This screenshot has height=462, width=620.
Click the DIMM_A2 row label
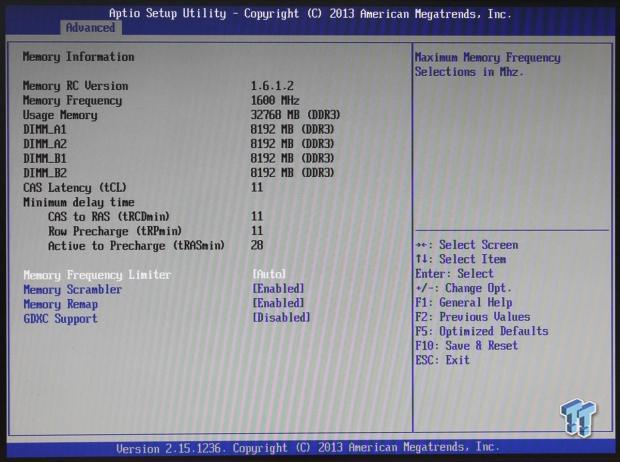click(x=45, y=144)
